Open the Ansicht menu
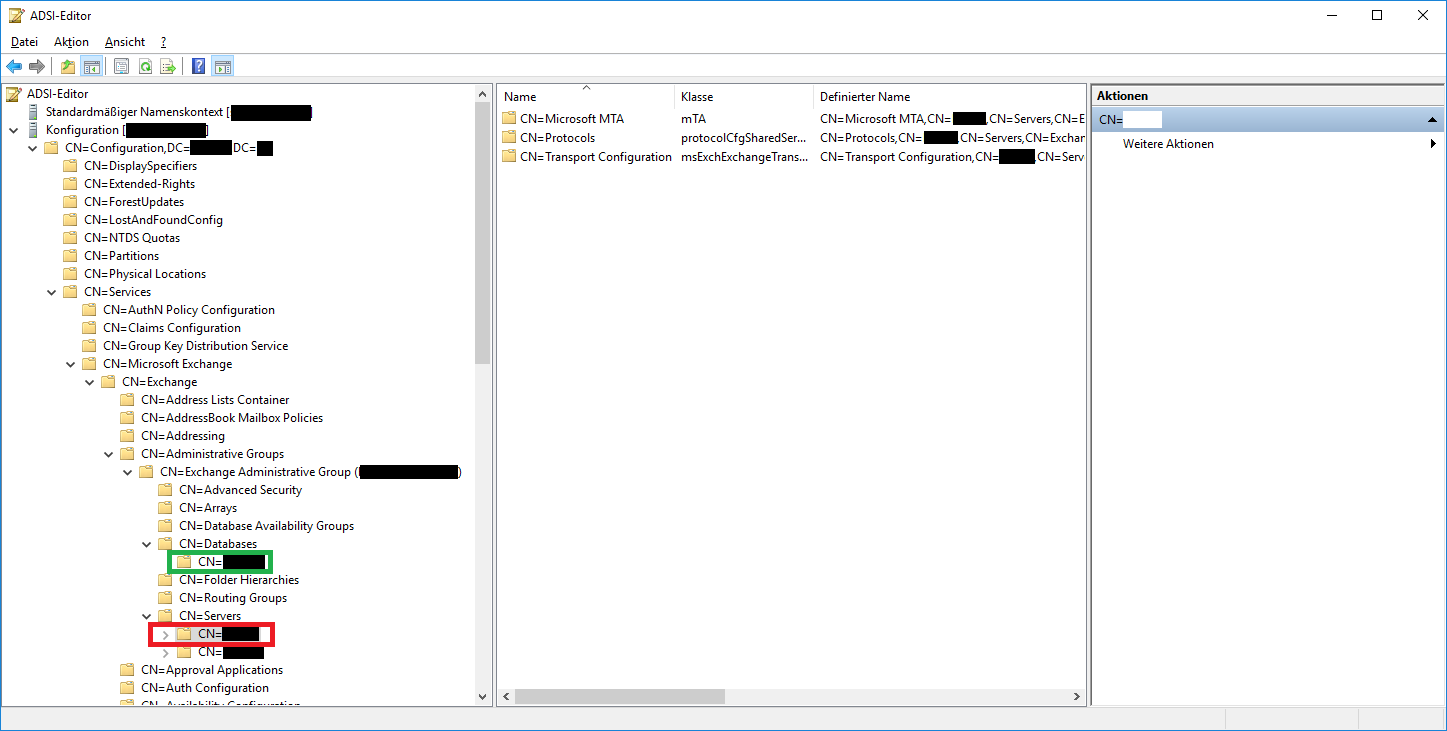 coord(125,42)
